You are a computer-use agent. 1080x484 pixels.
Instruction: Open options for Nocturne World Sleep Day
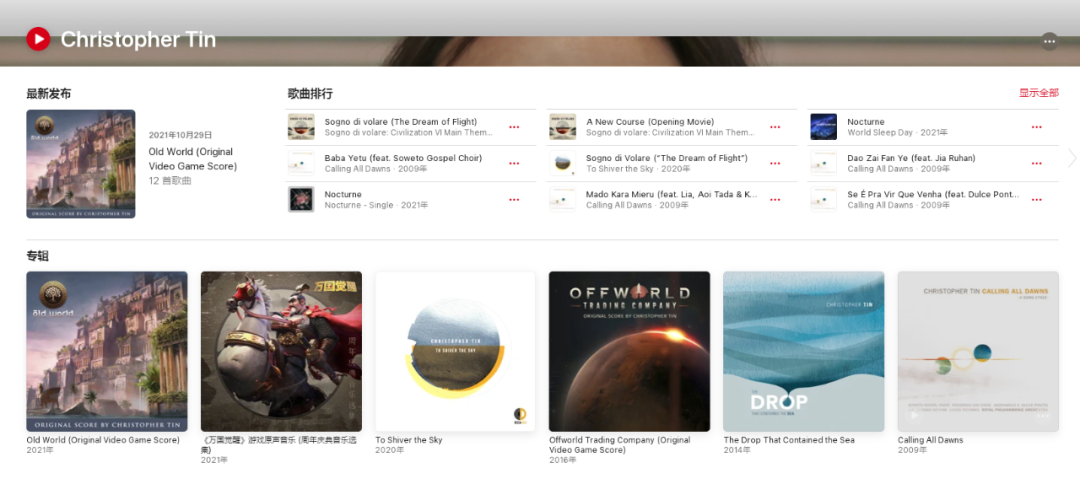coord(1037,127)
